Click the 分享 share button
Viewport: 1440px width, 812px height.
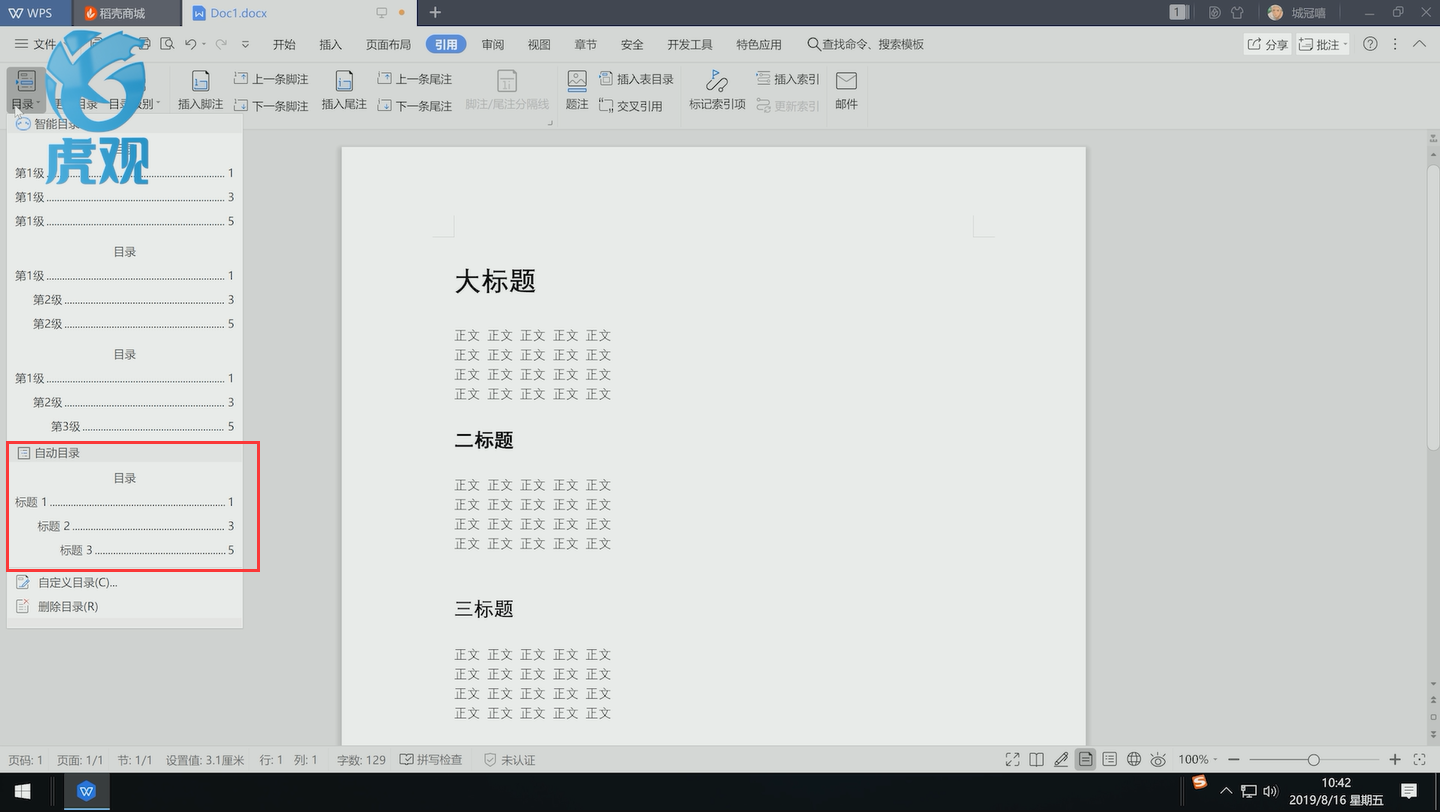pyautogui.click(x=1267, y=44)
